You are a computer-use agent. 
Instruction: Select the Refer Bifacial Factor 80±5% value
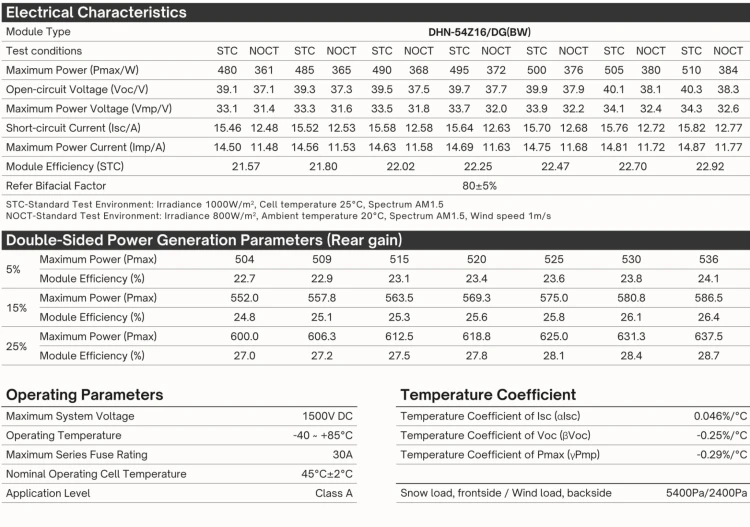480,185
